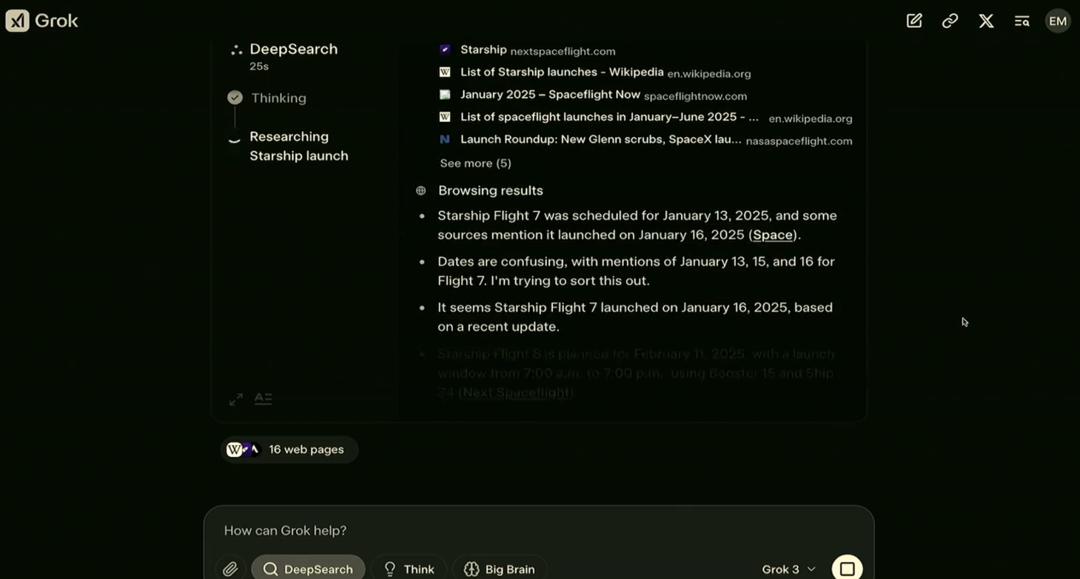Expand the DeepSearch panel with the arrows icon

236,398
